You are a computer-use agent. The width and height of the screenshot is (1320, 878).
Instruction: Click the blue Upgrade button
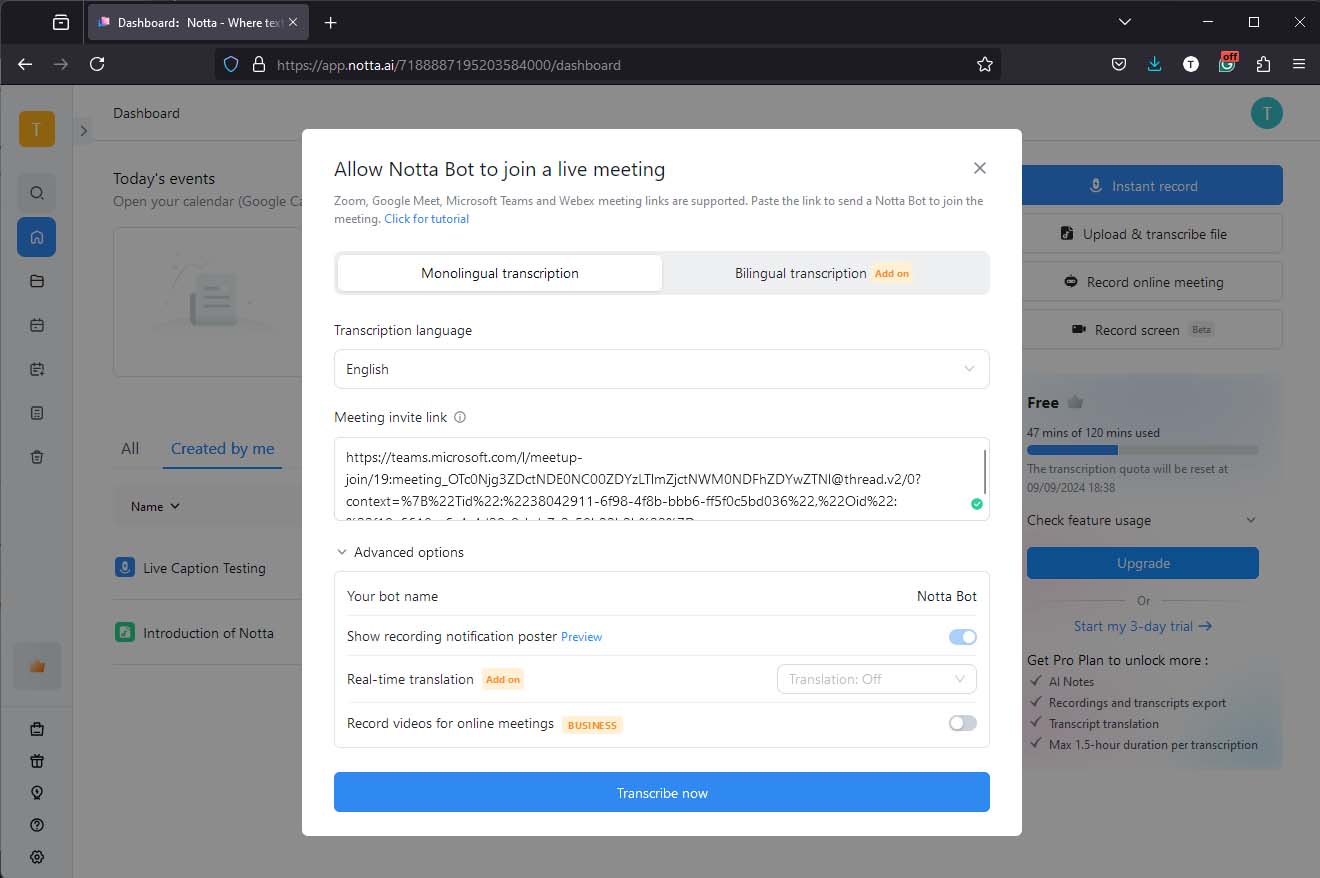pyautogui.click(x=1143, y=563)
